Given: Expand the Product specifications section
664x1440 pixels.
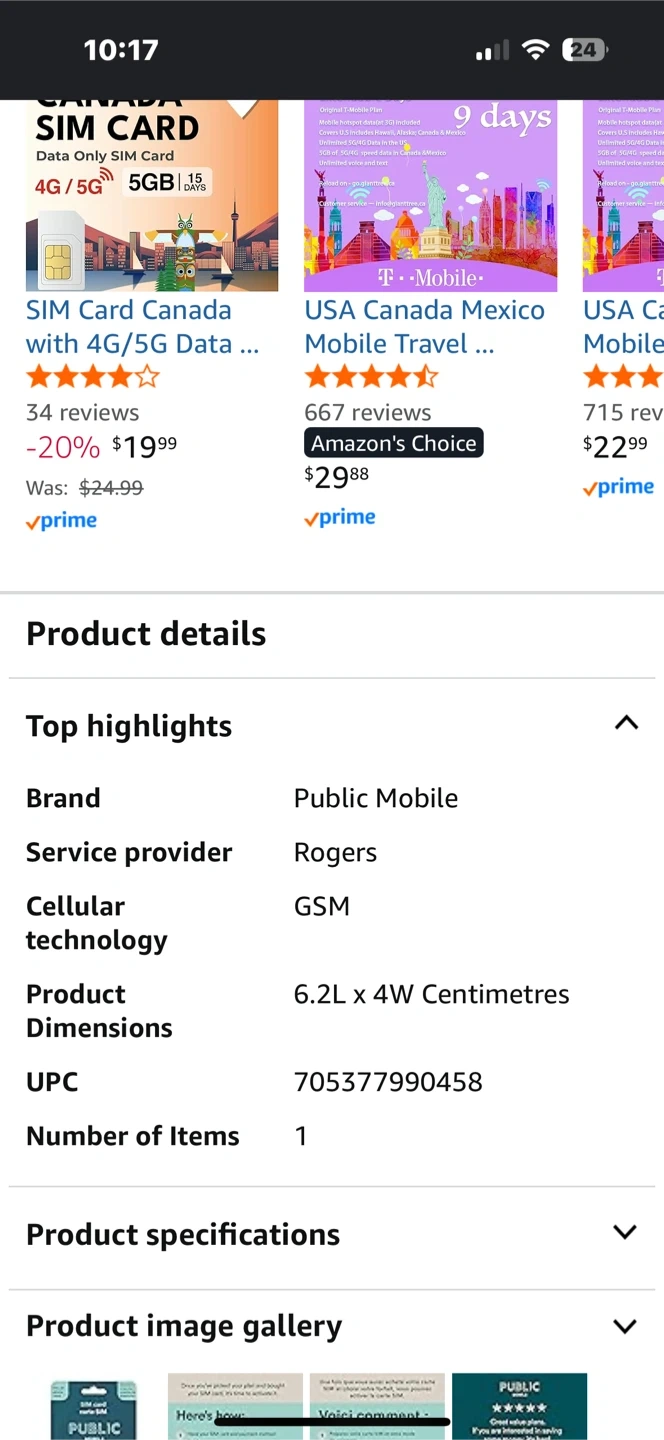Looking at the screenshot, I should [625, 1232].
